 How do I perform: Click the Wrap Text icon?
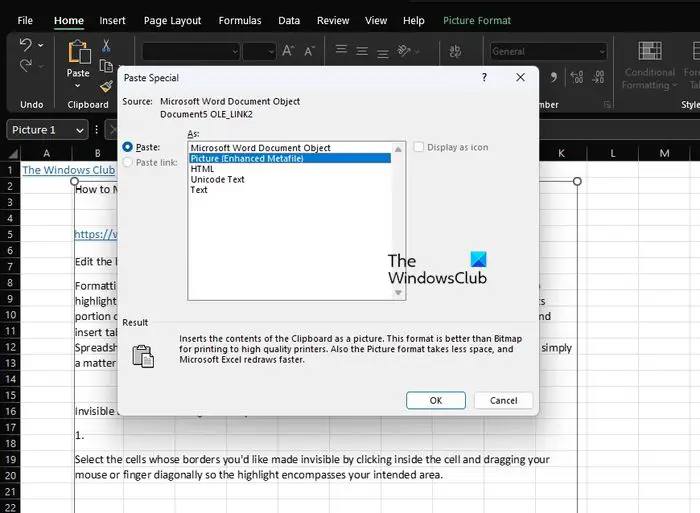tap(455, 51)
